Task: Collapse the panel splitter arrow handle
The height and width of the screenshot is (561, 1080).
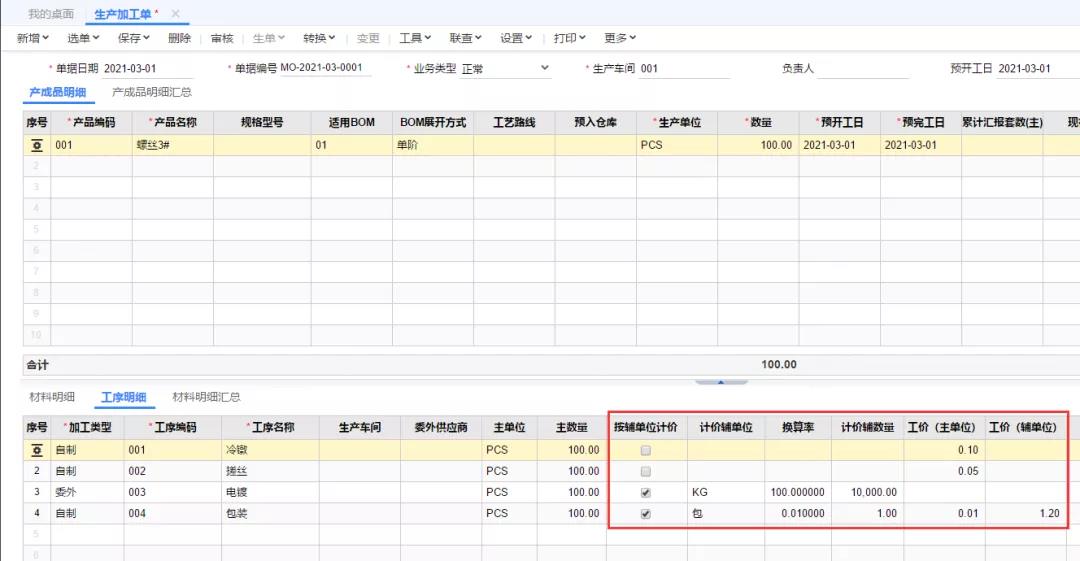Action: 721,381
